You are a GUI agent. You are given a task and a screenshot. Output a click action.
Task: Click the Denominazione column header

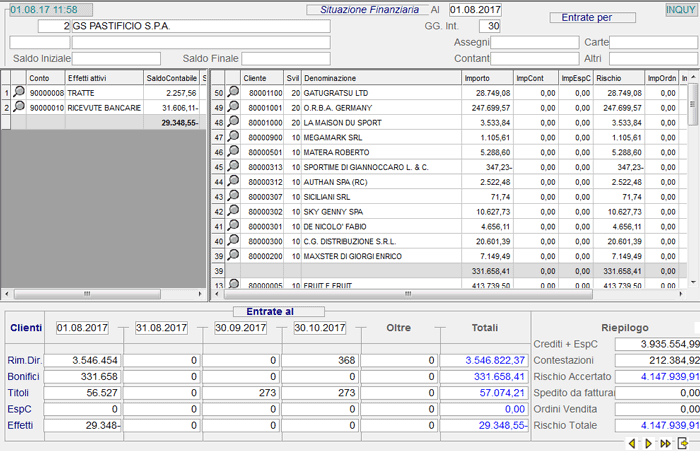point(381,78)
